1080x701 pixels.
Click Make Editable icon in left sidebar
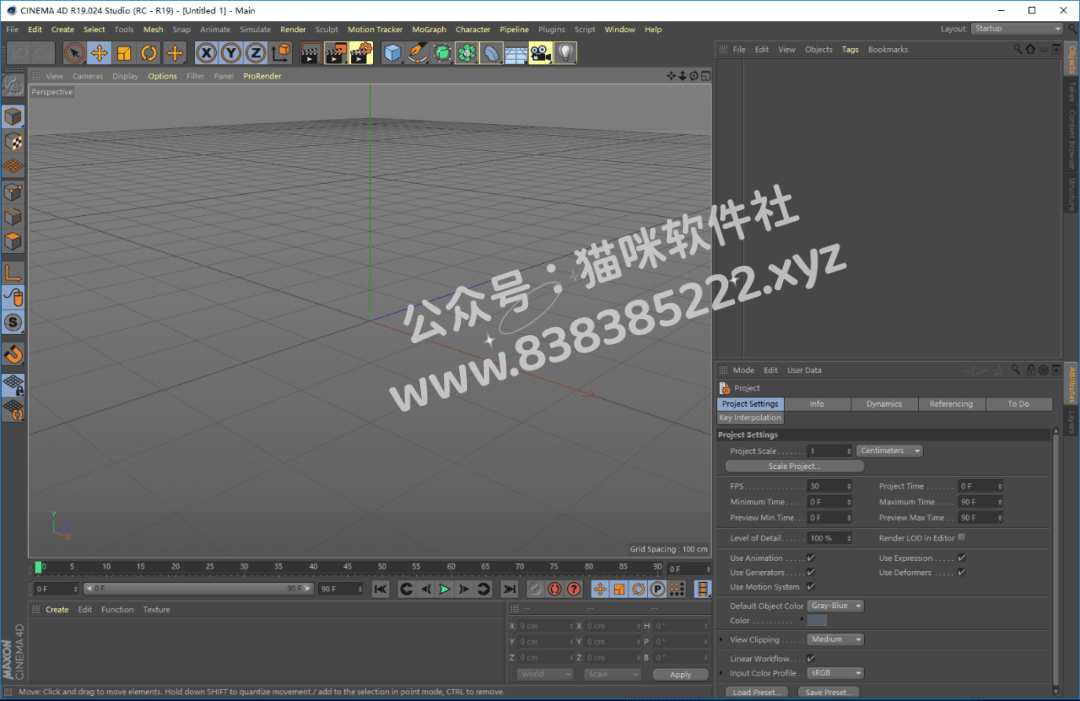13,86
